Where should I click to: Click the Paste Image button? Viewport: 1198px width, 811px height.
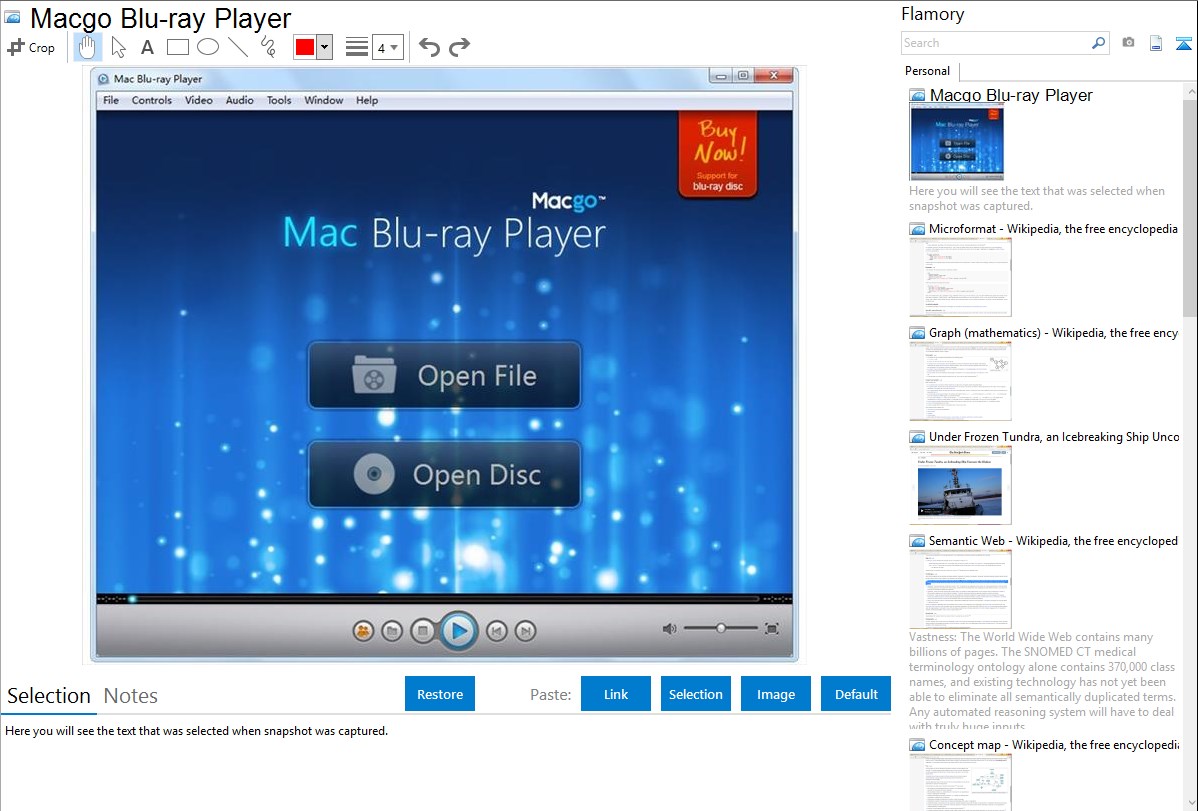click(x=775, y=694)
